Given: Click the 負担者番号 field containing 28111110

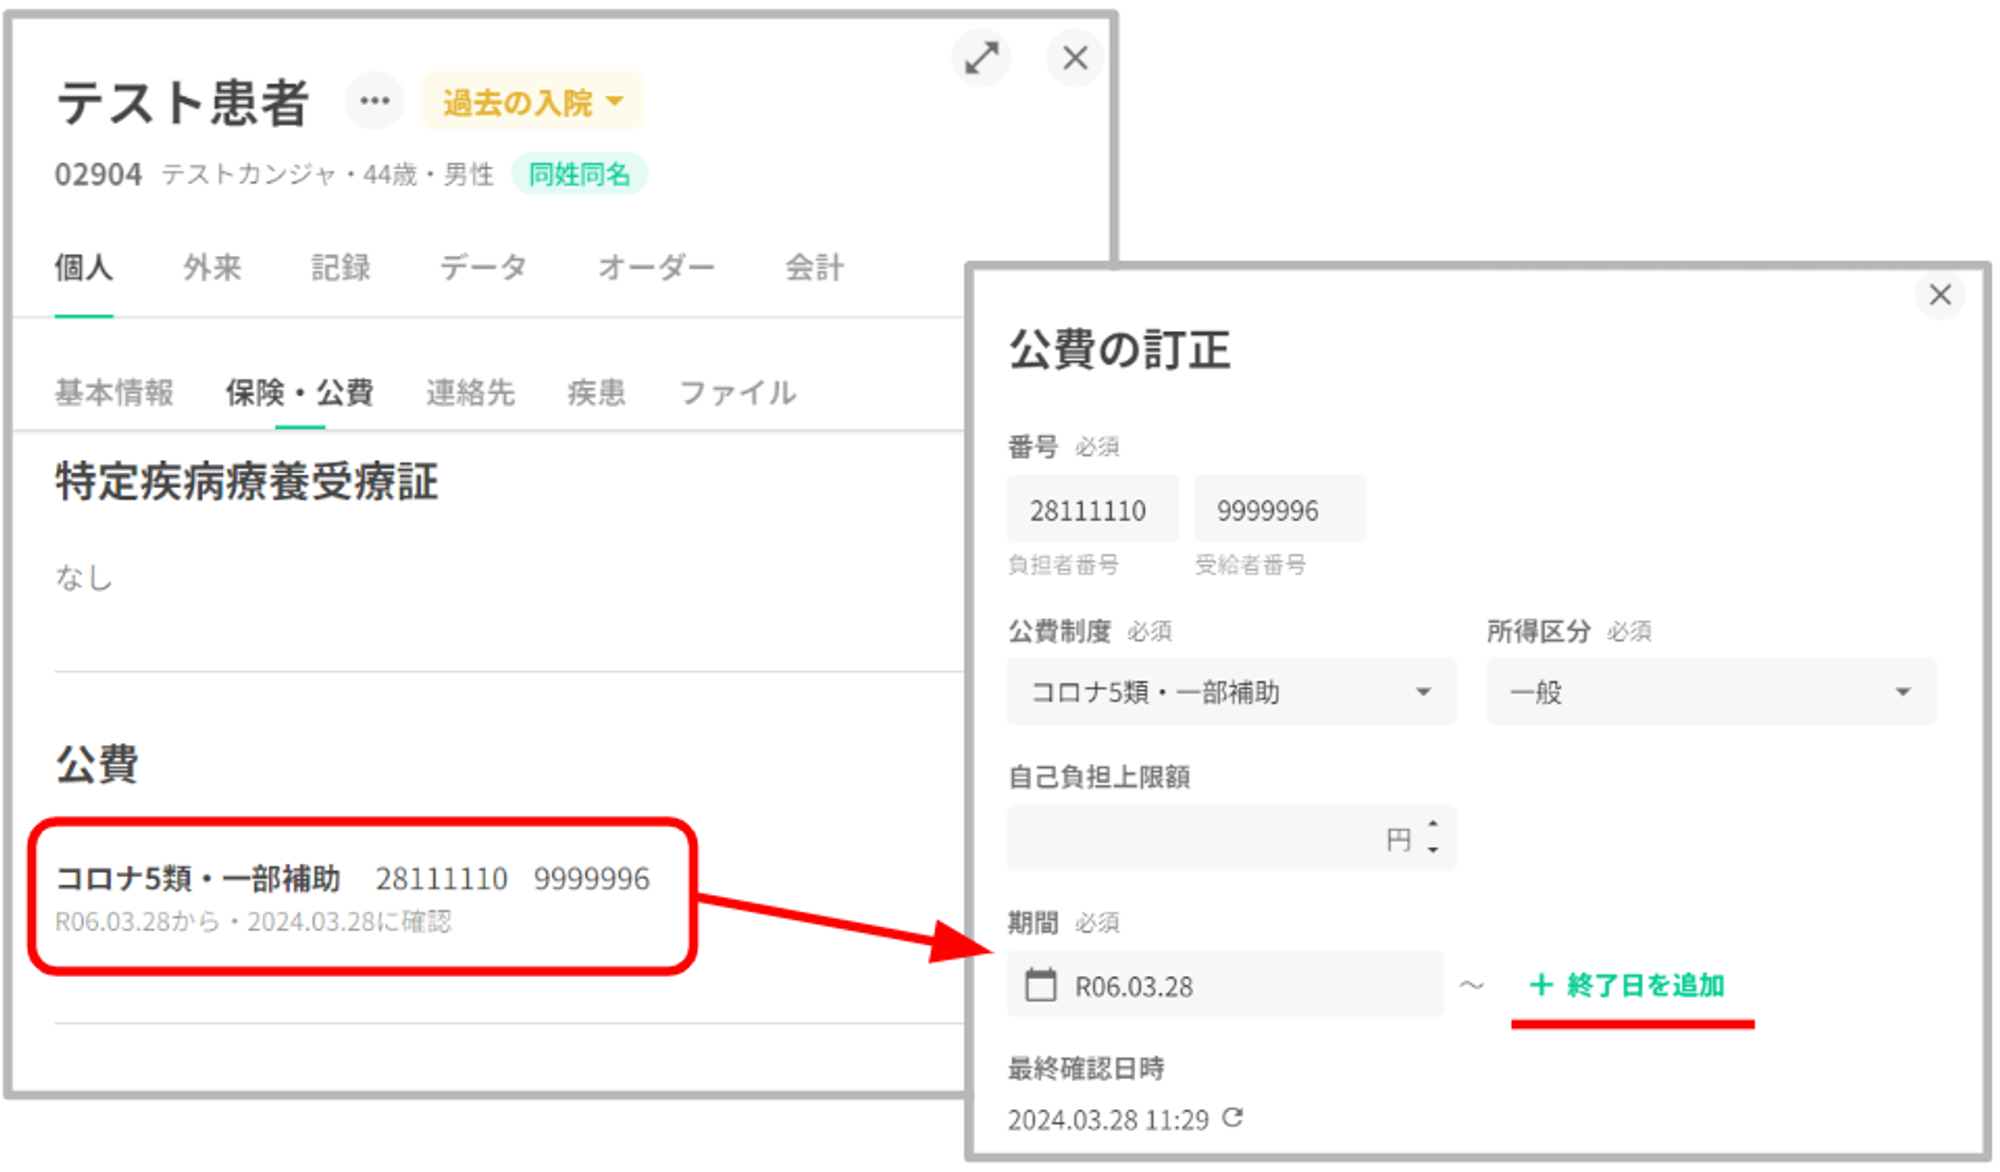Looking at the screenshot, I should (1092, 509).
